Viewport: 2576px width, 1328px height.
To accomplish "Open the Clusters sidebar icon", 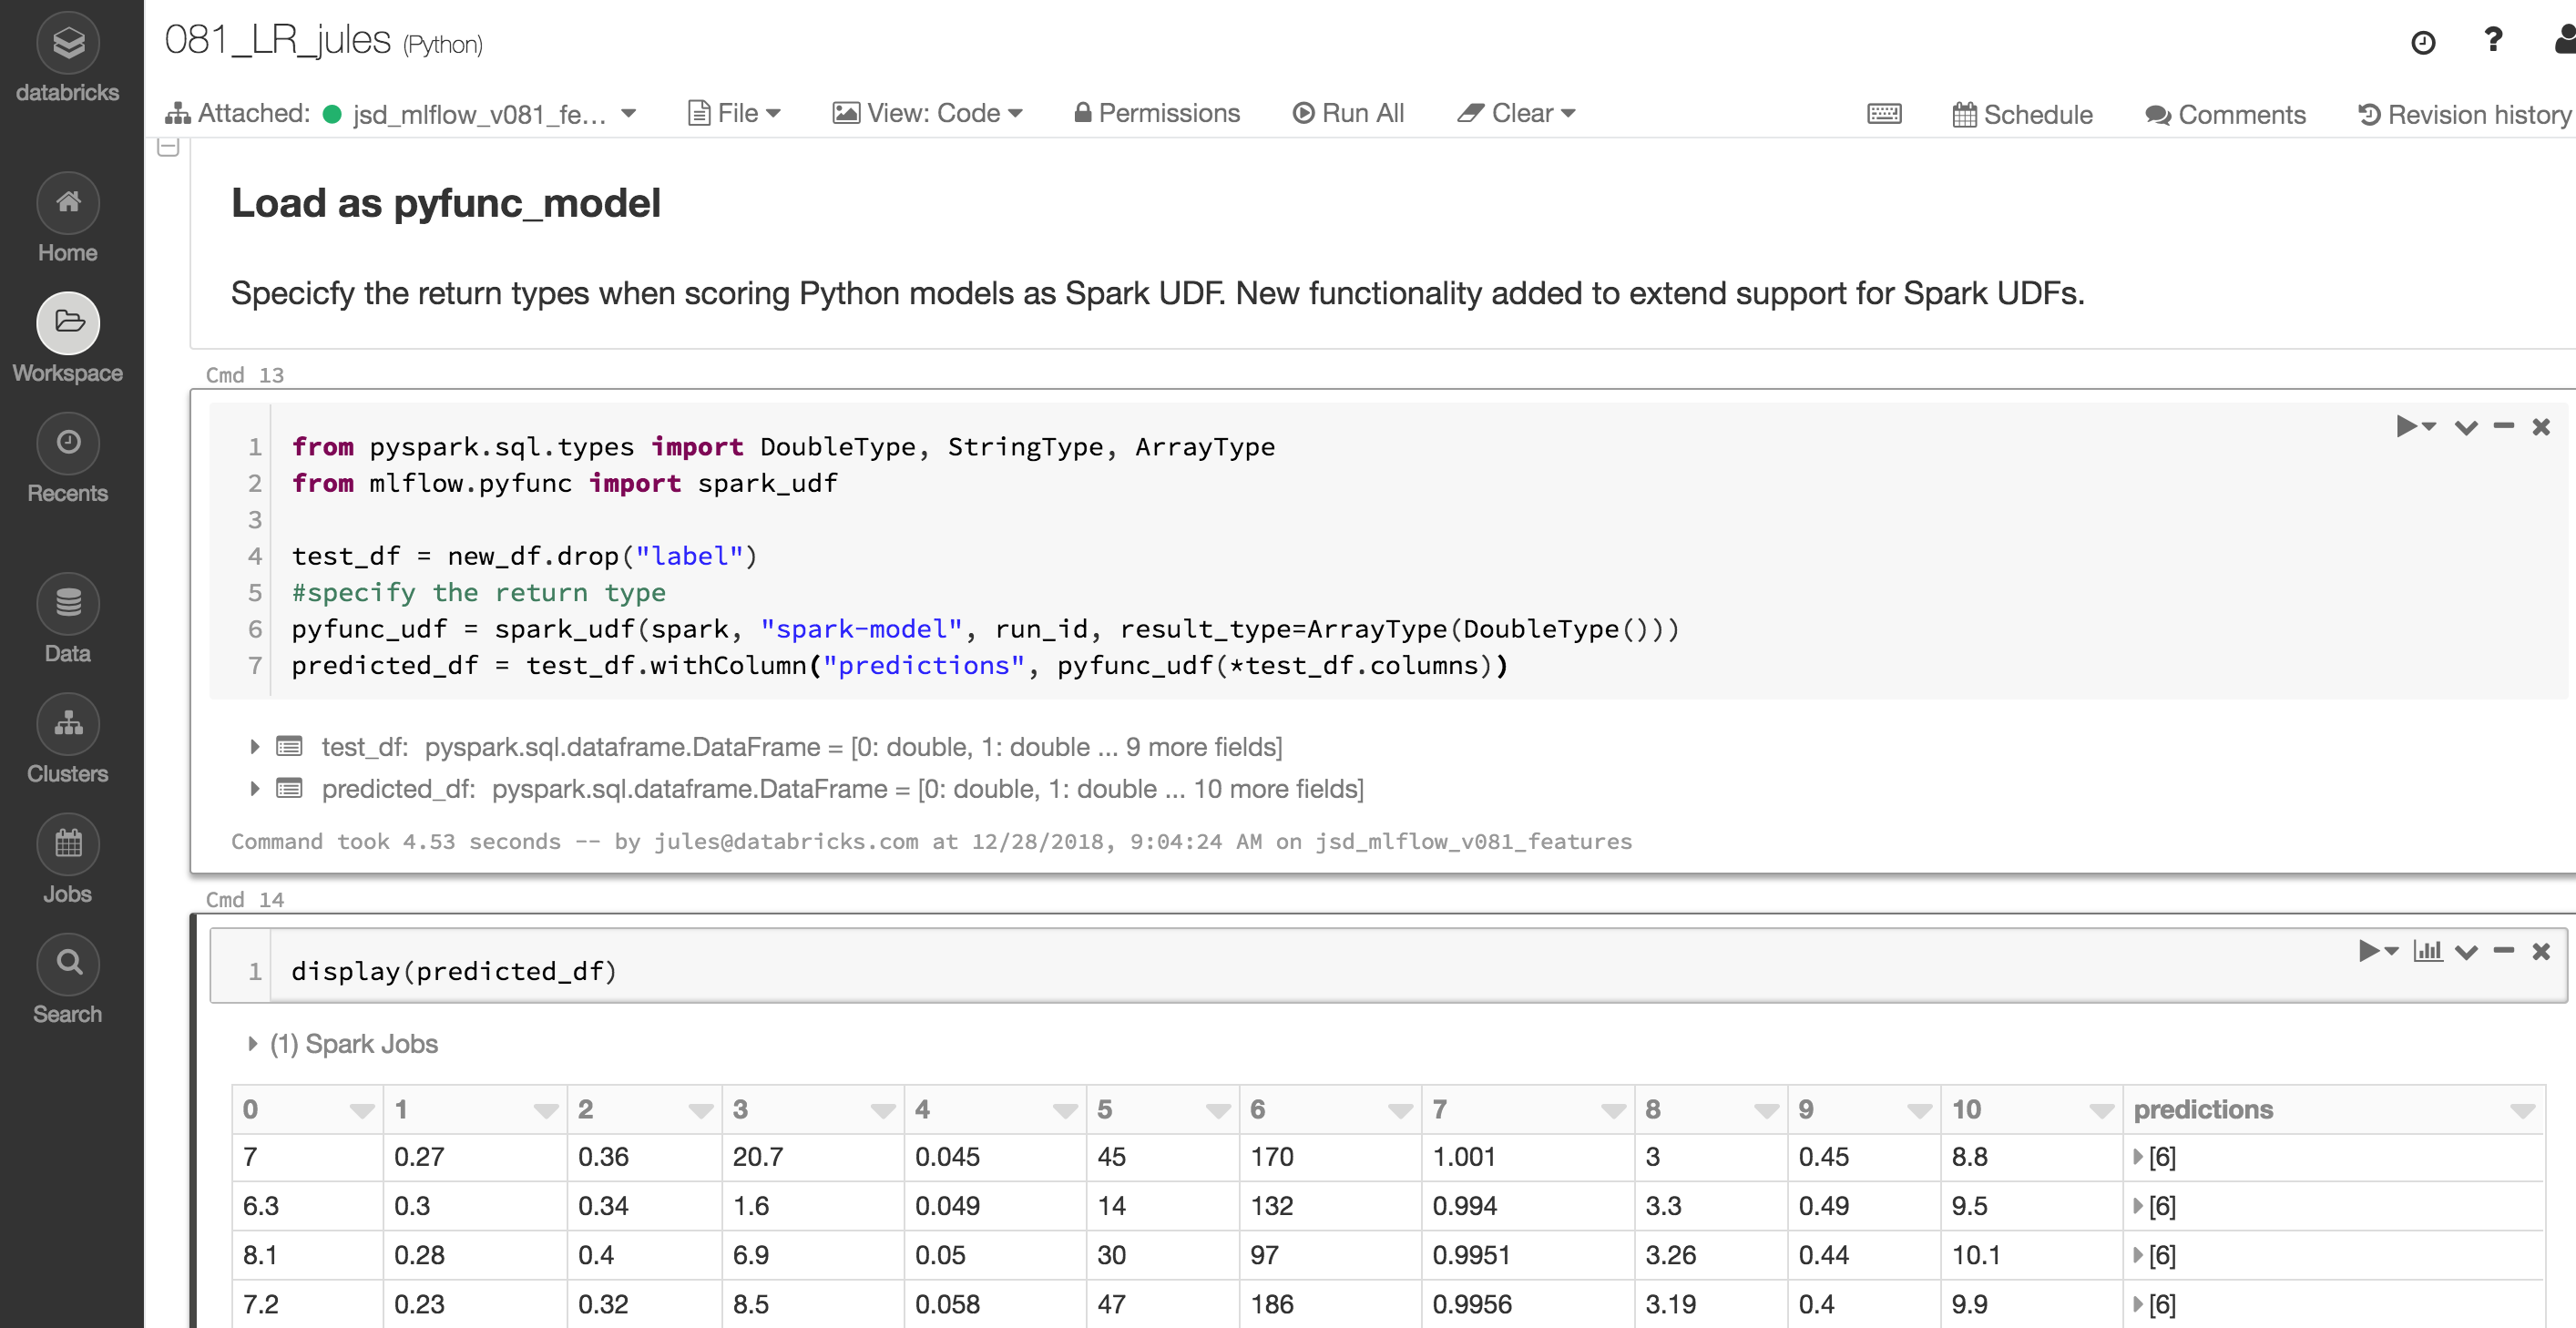I will click(x=67, y=724).
